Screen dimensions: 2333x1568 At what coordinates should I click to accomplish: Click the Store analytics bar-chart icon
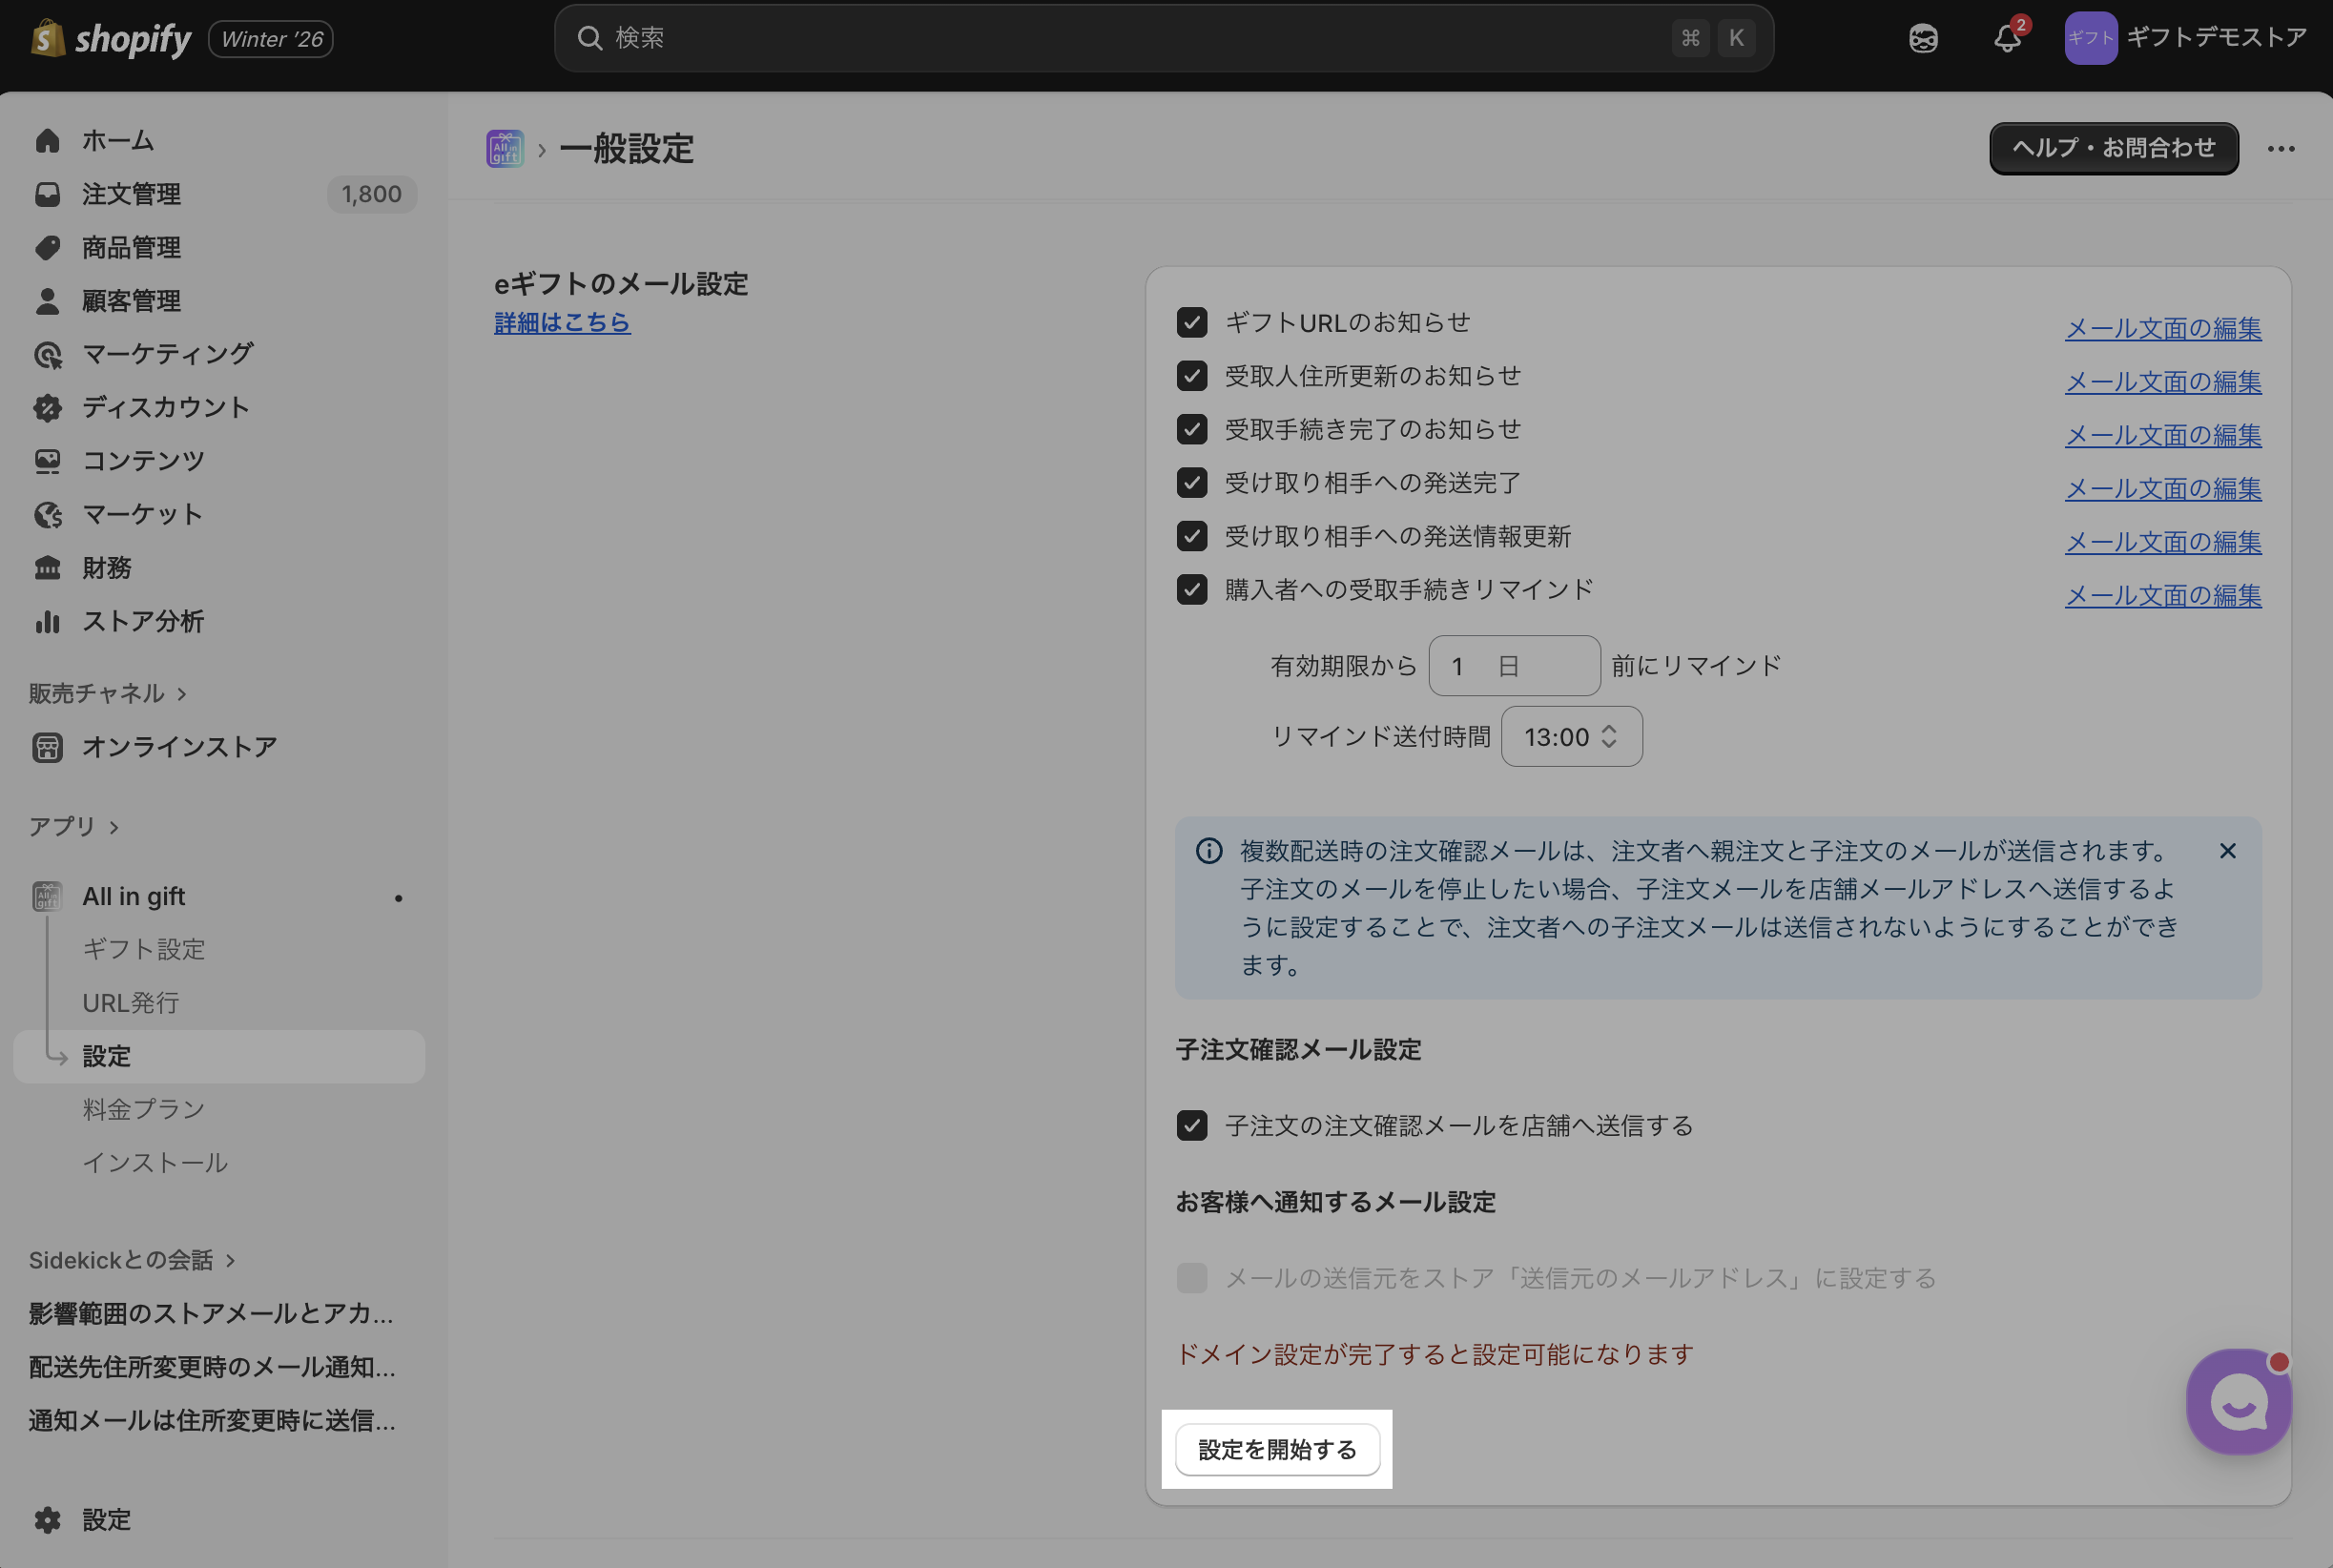point(47,622)
